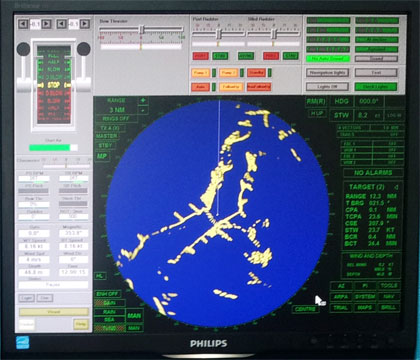Adjust the Bow Thruster slider handle
The width and height of the screenshot is (420, 360).
pos(142,29)
